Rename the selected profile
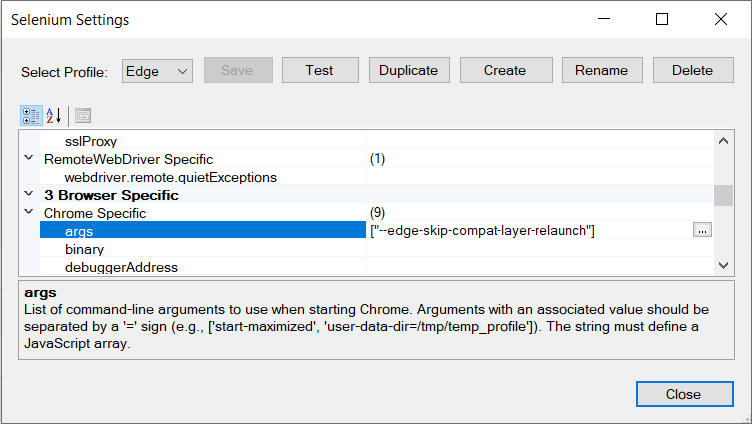The image size is (752, 424). (601, 70)
